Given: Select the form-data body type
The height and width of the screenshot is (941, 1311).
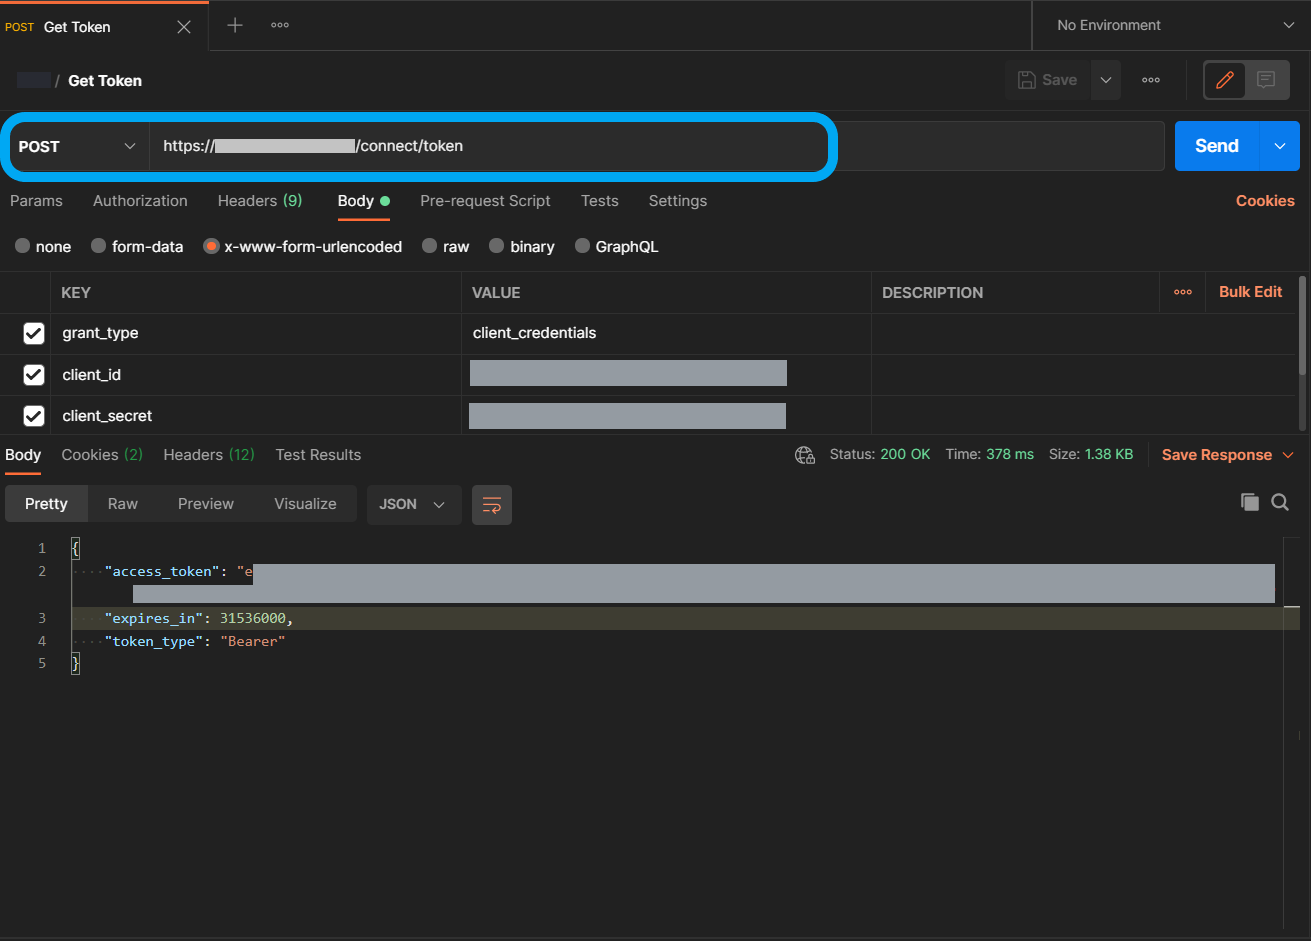Looking at the screenshot, I should (x=137, y=246).
